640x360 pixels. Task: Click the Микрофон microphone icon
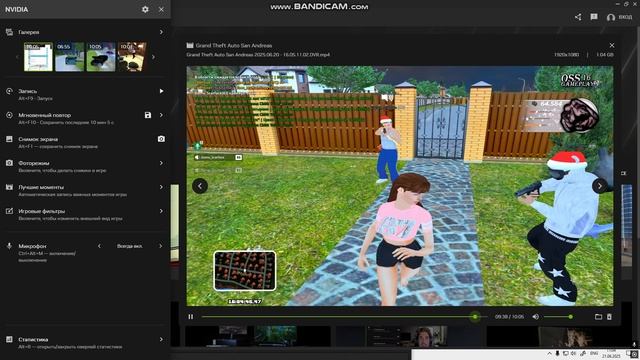click(9, 246)
